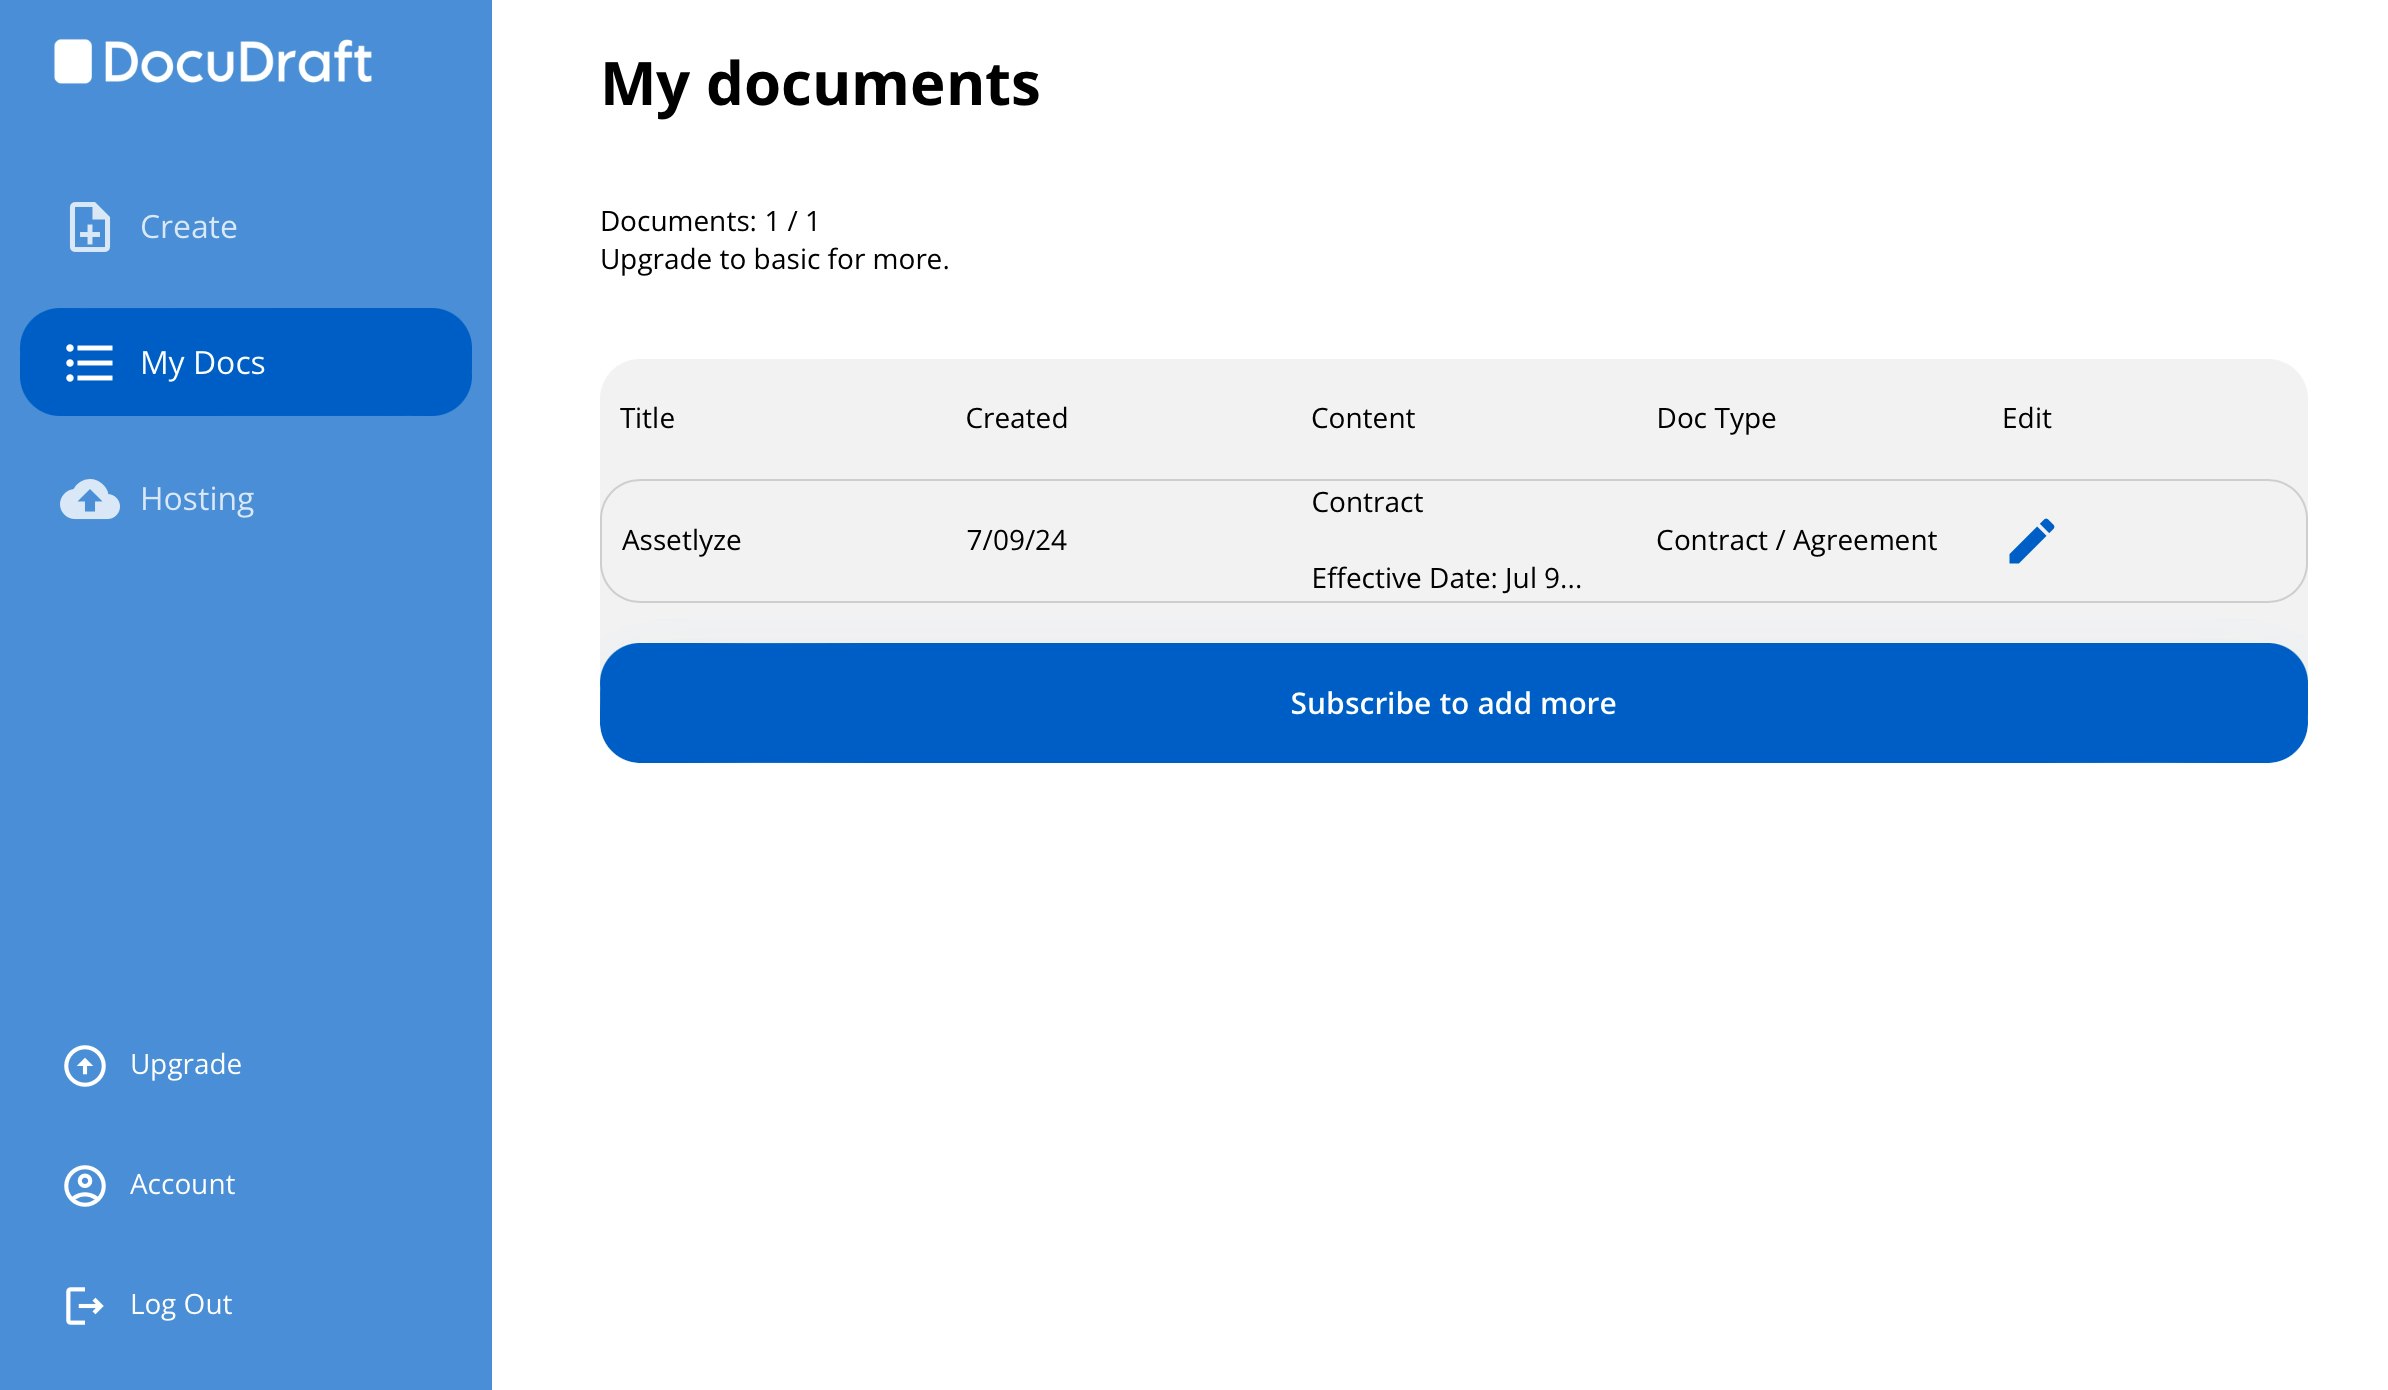
Task: Open the Upgrade page label
Action: (x=186, y=1065)
